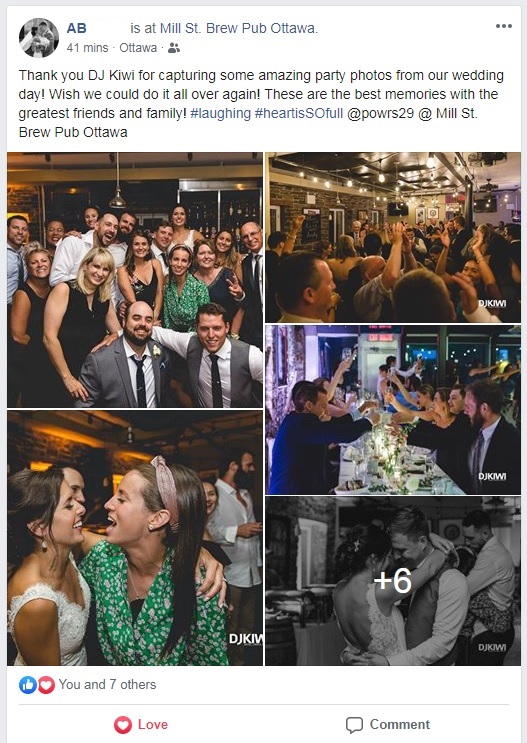Click the Comment button

coord(388,725)
